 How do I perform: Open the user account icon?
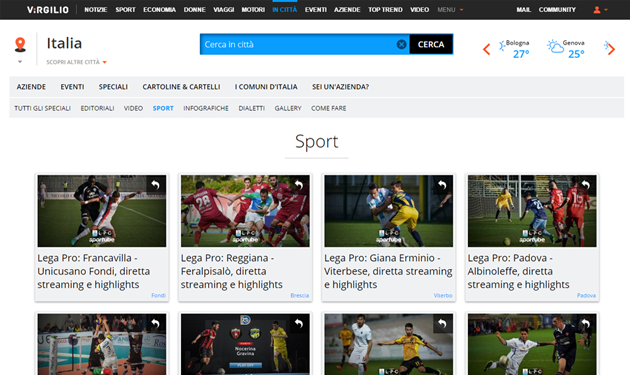(x=597, y=10)
